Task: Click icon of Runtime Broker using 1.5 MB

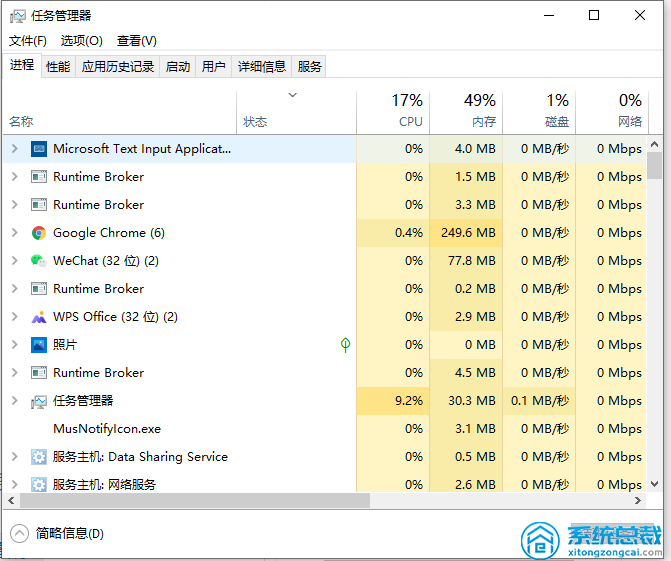Action: pos(39,177)
